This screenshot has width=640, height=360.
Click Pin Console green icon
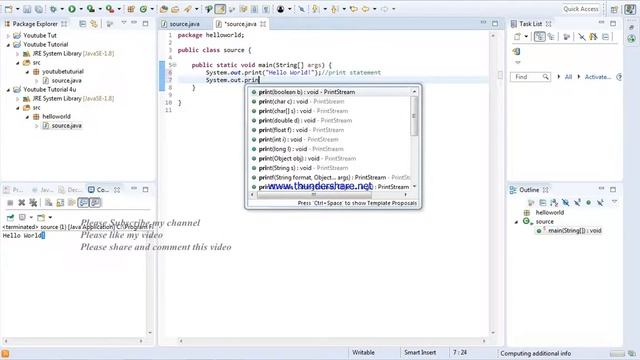(11, 217)
